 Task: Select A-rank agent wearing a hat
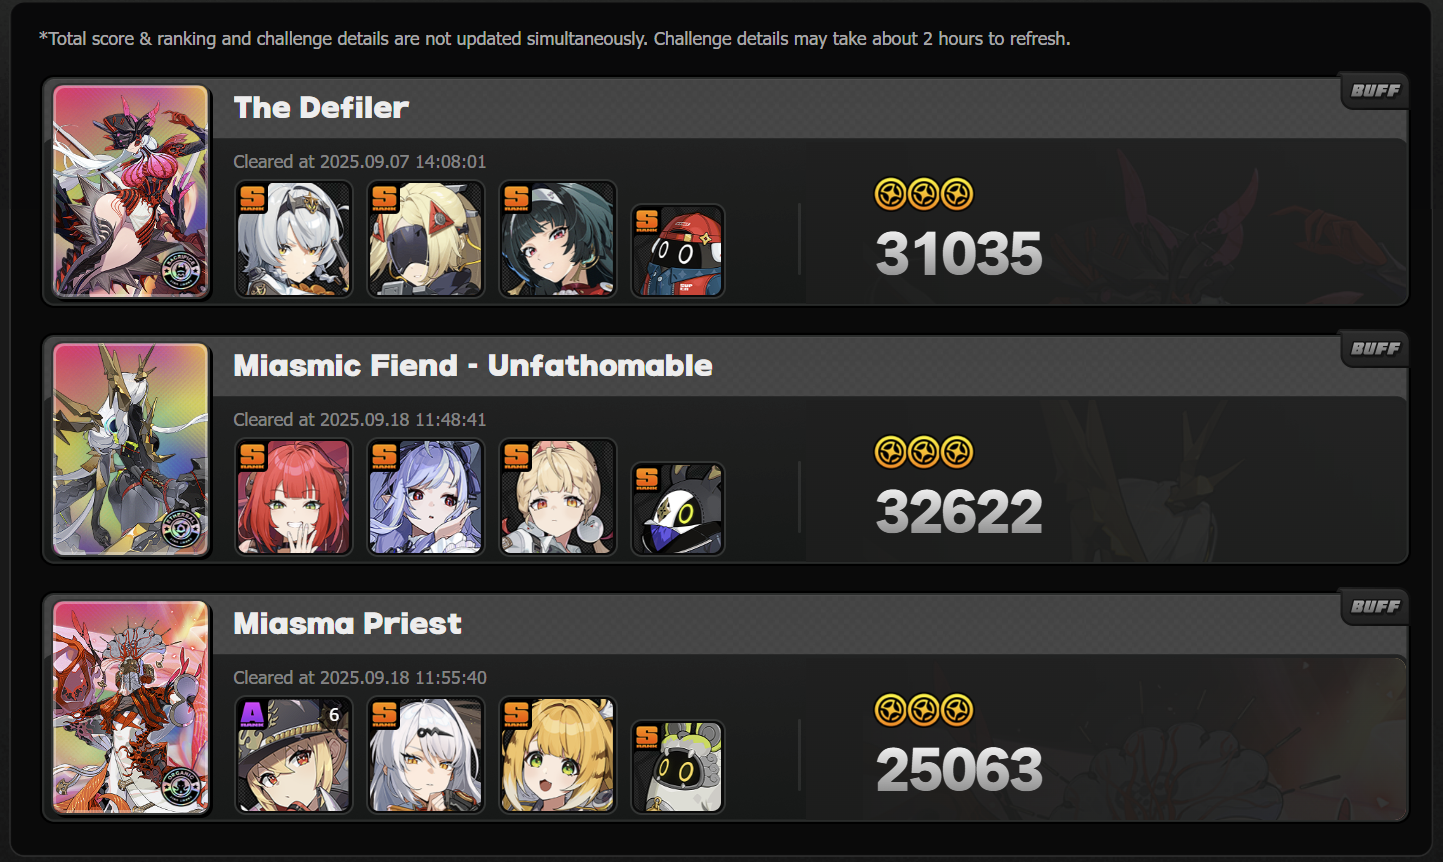point(294,755)
